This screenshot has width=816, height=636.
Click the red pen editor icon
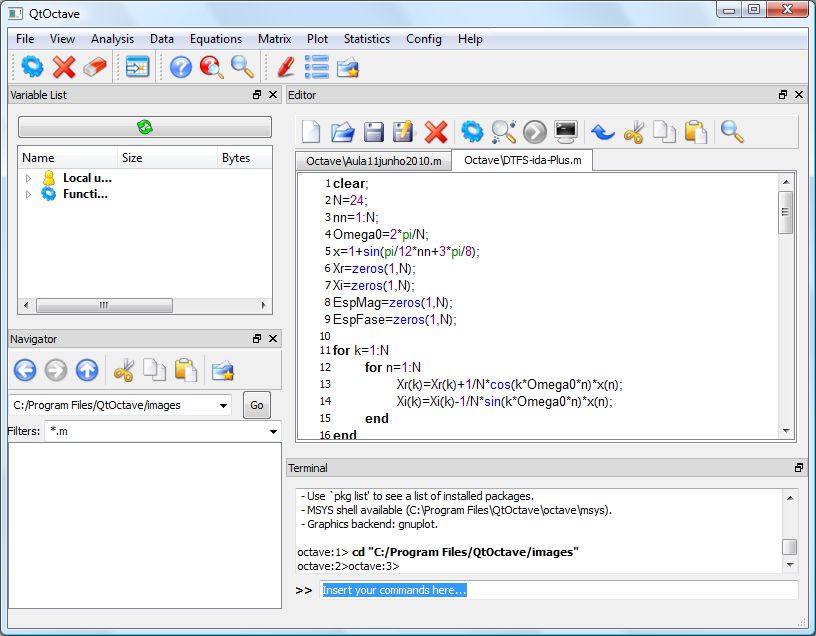[286, 67]
